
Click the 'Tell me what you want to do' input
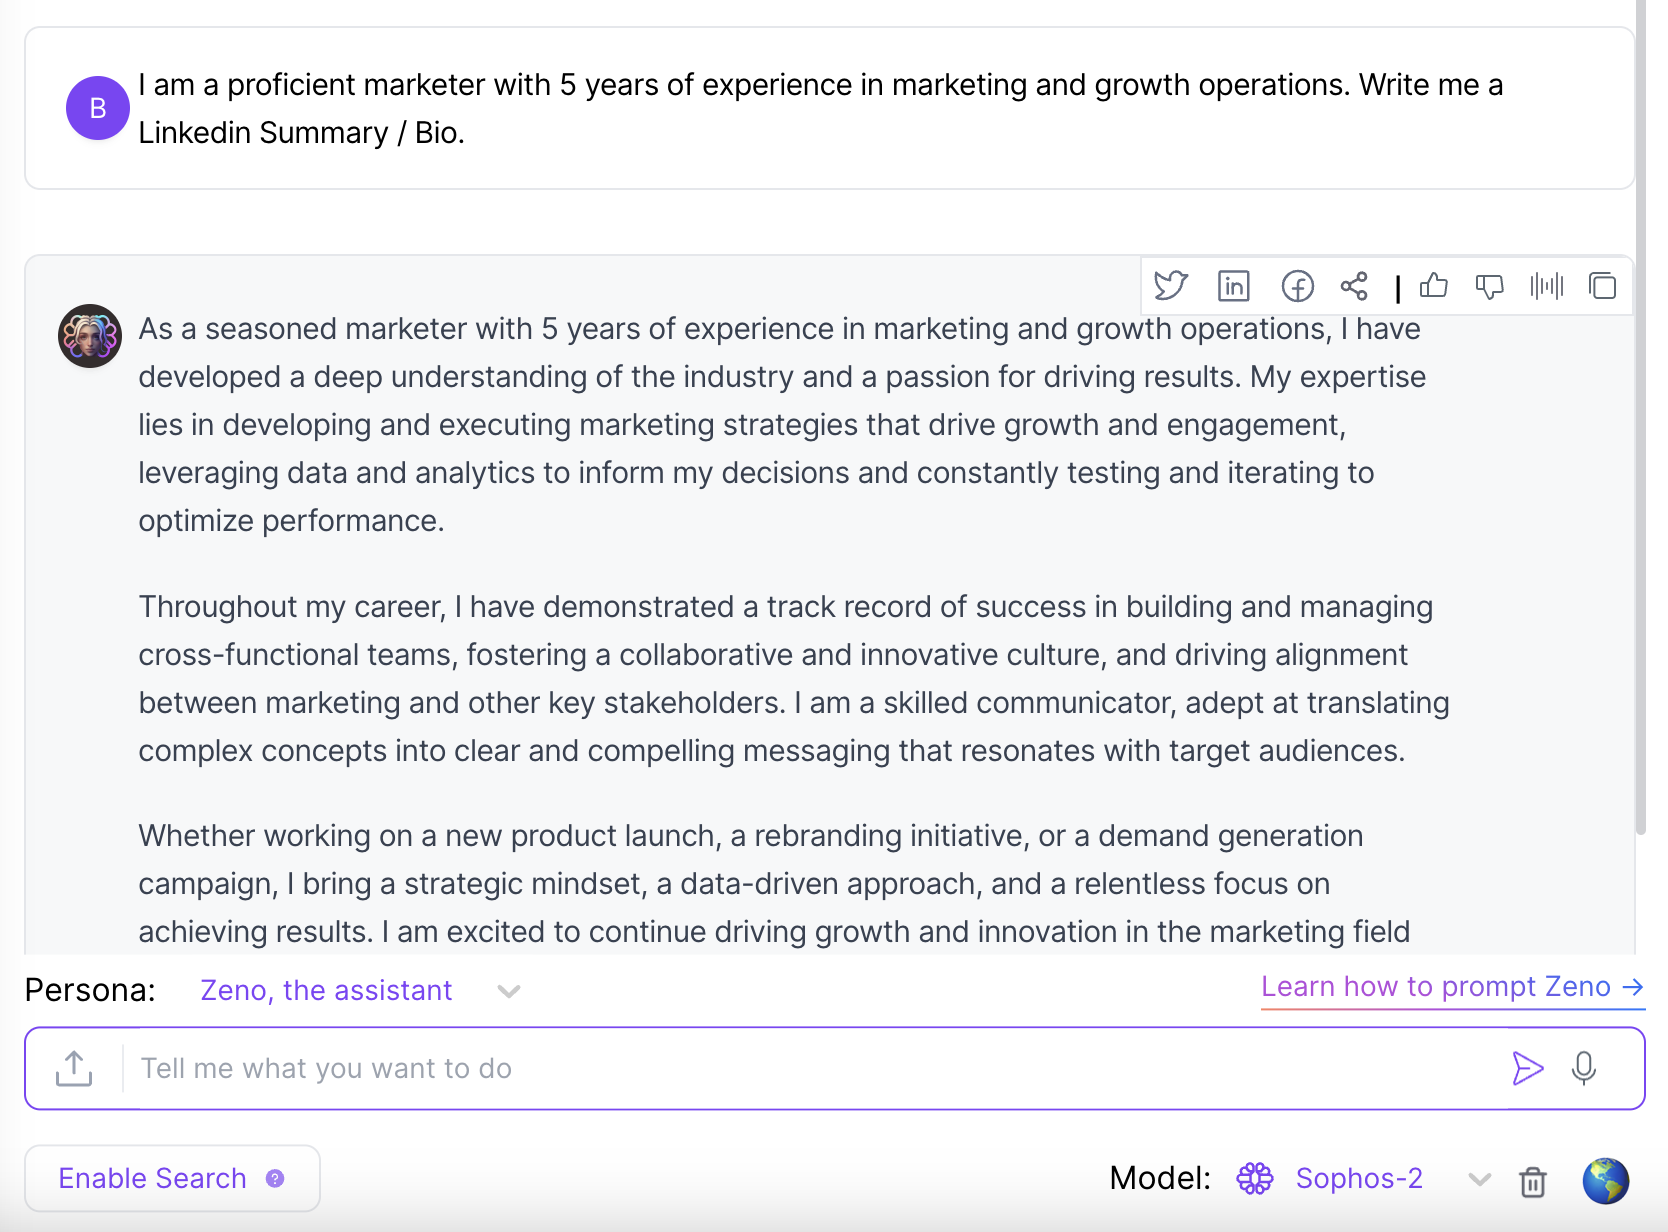click(x=700, y=1068)
